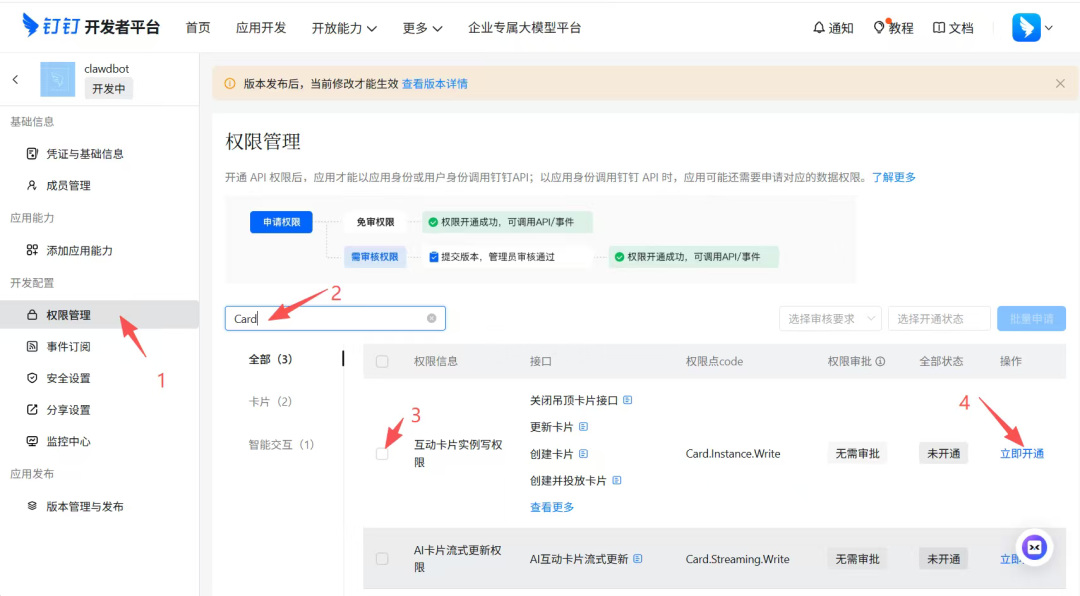Open doc icon beside 更新卡片
This screenshot has width=1080, height=596.
click(583, 427)
